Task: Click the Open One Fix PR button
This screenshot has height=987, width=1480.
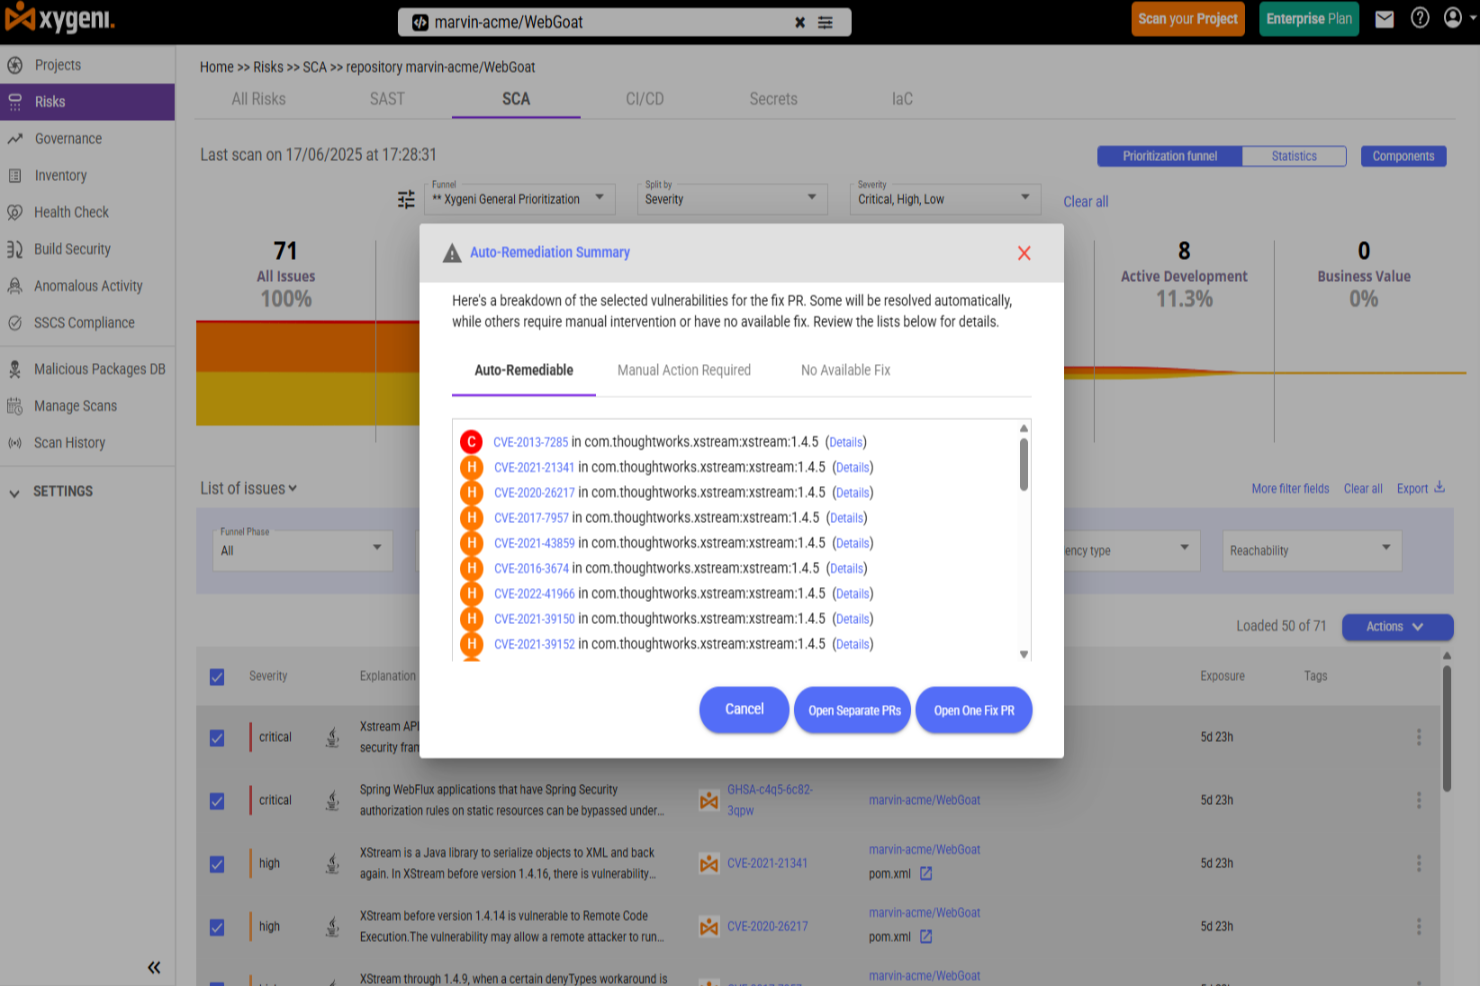Action: click(x=973, y=710)
